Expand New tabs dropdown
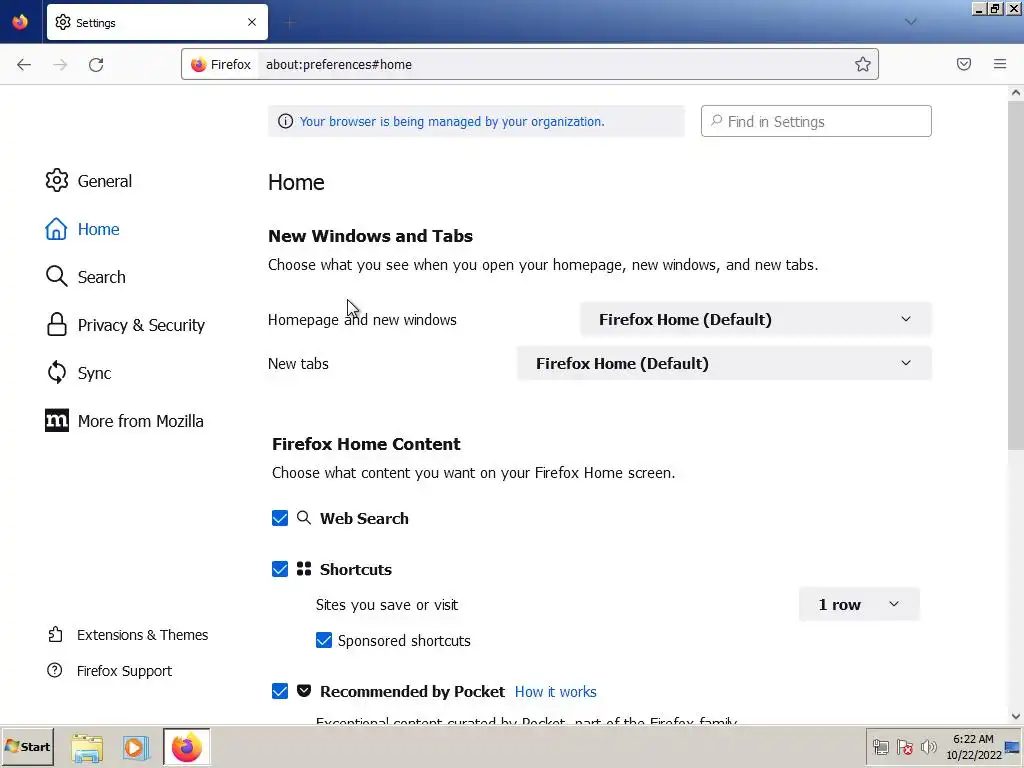The width and height of the screenshot is (1024, 768). 724,363
